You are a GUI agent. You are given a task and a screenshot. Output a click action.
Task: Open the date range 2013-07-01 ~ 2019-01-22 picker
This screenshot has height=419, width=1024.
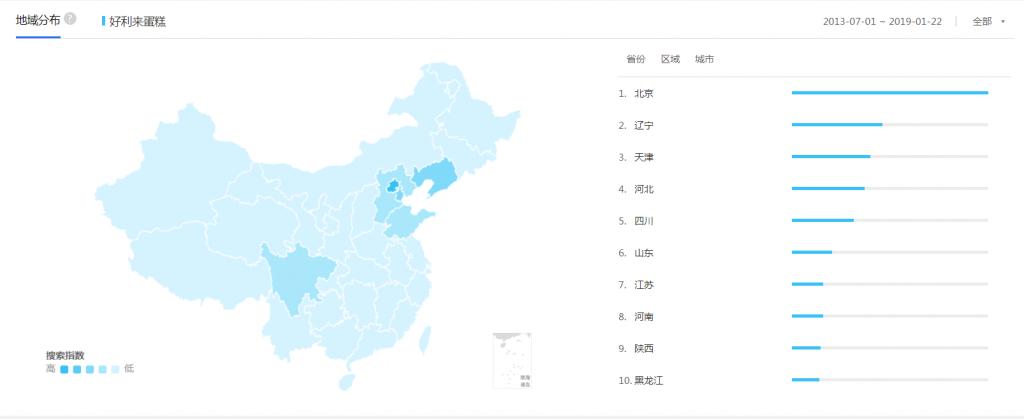click(881, 20)
